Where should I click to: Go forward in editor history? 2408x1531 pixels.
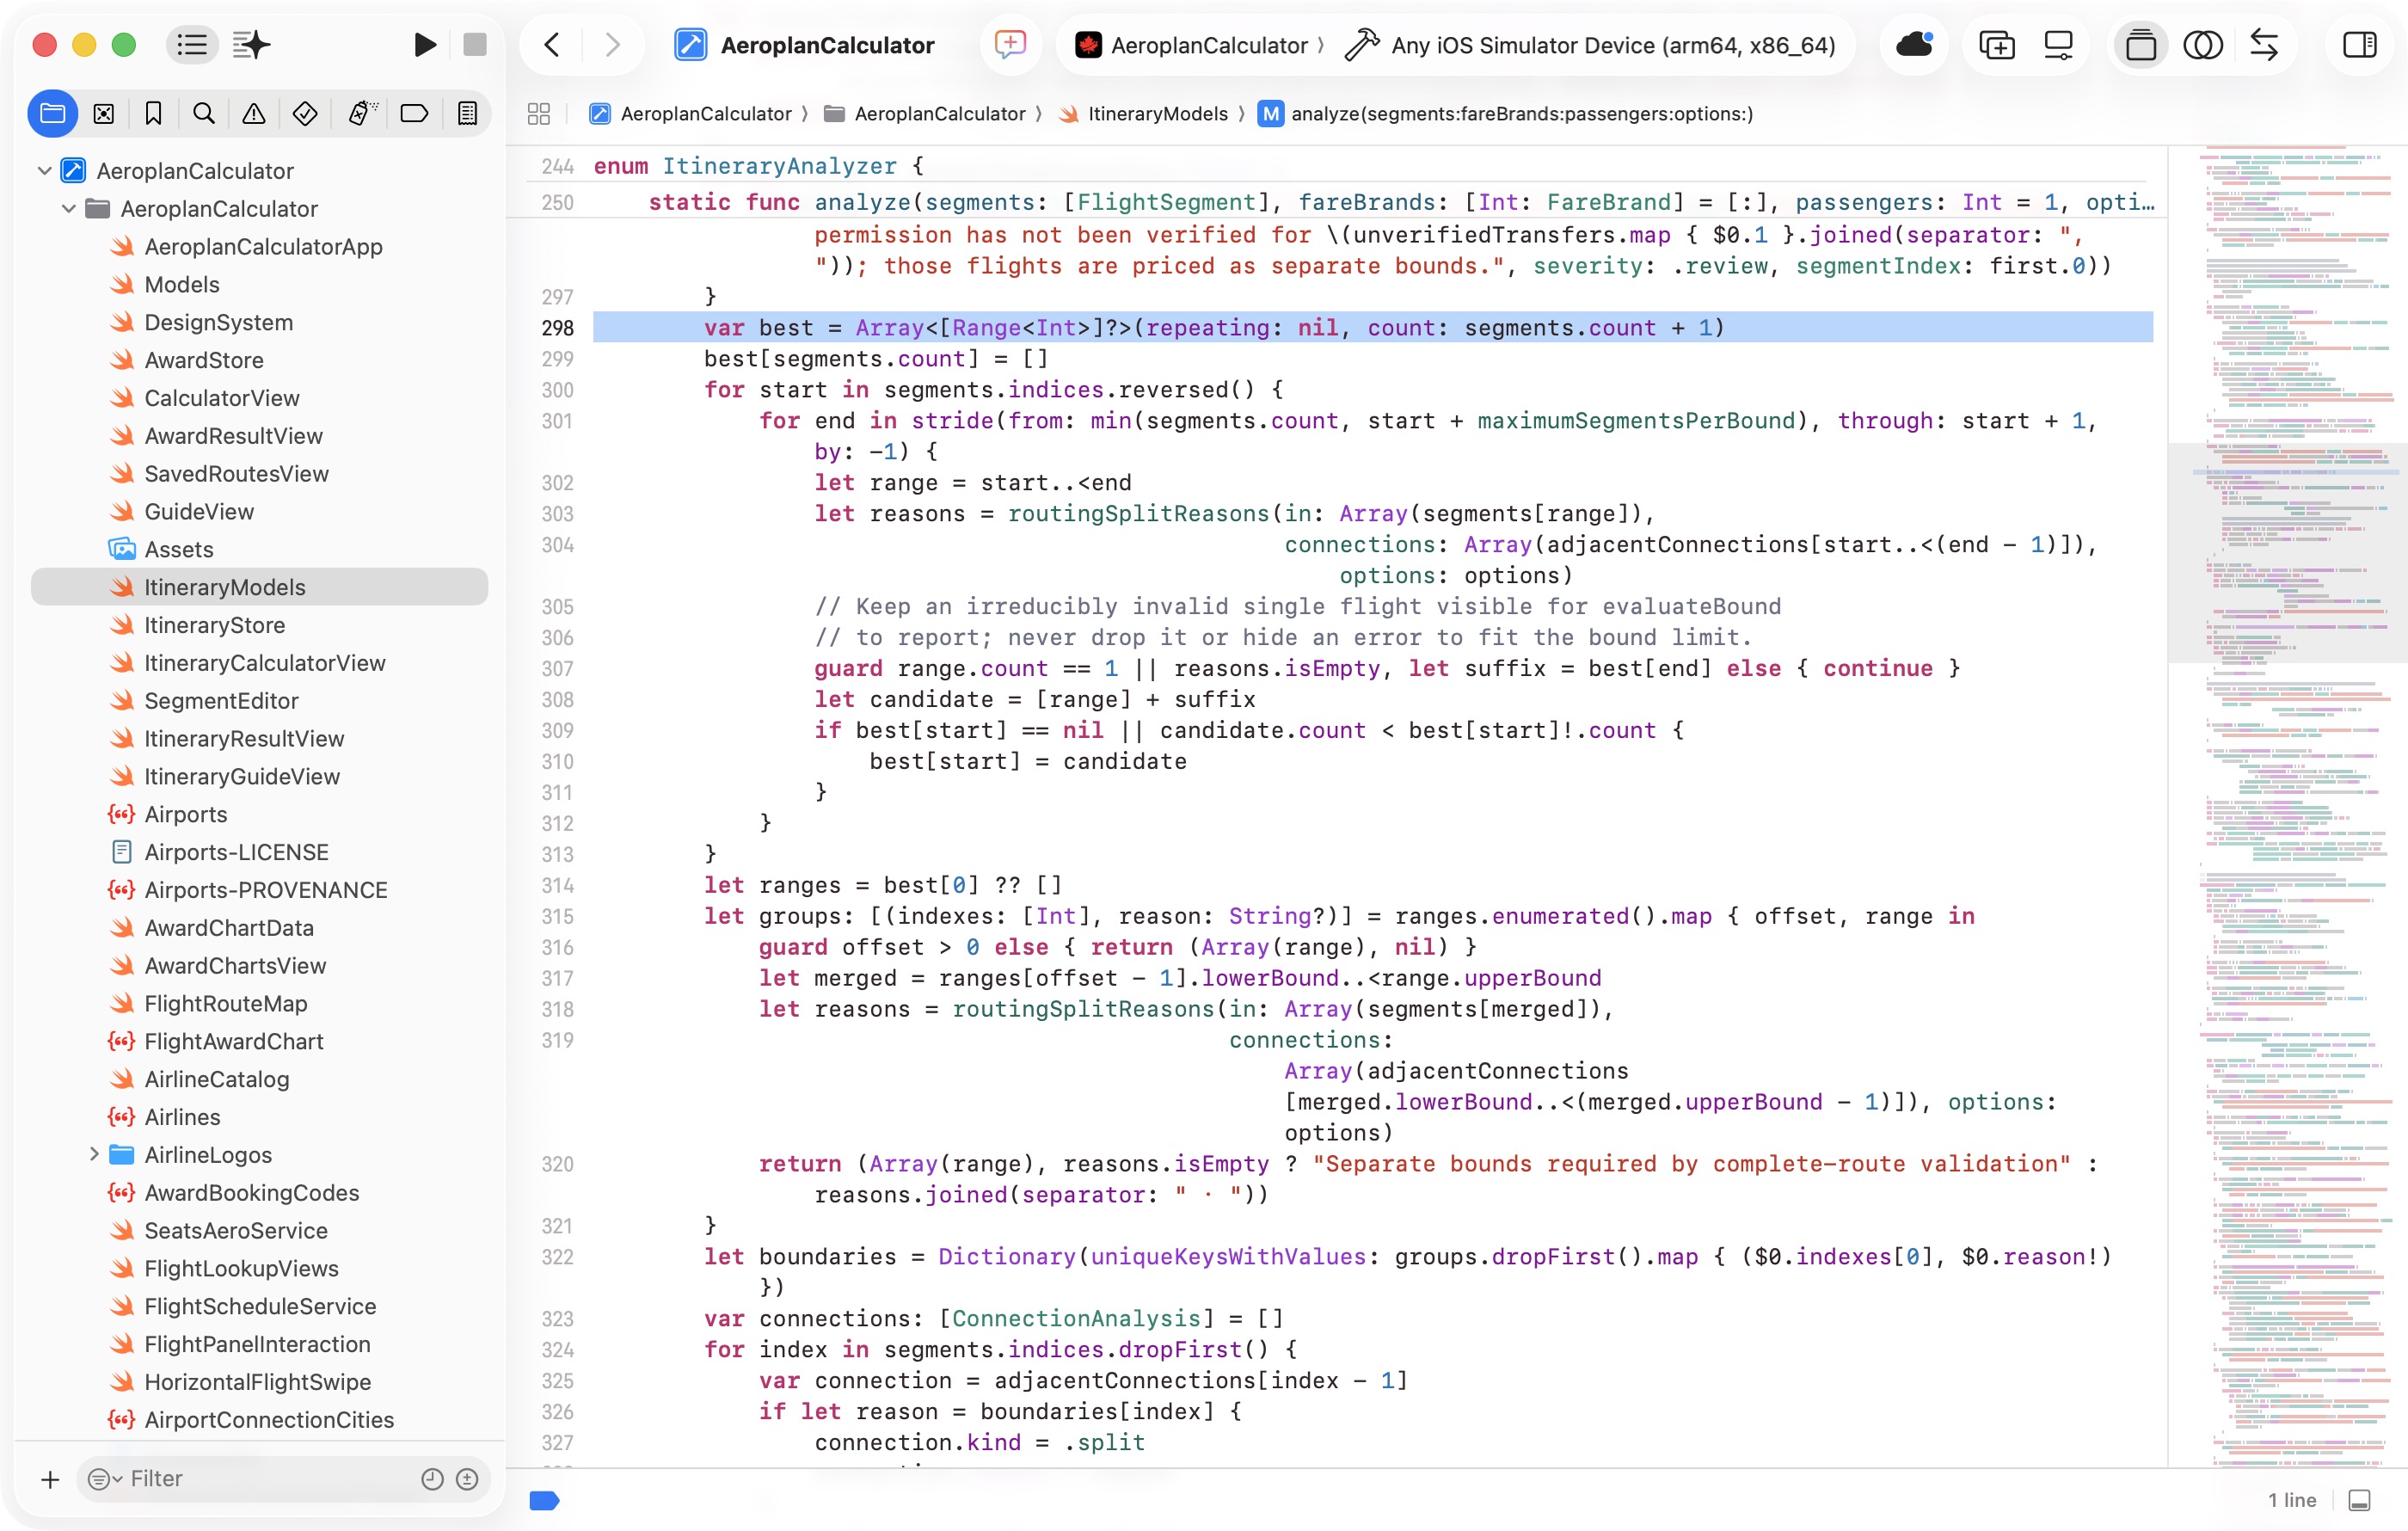(612, 45)
